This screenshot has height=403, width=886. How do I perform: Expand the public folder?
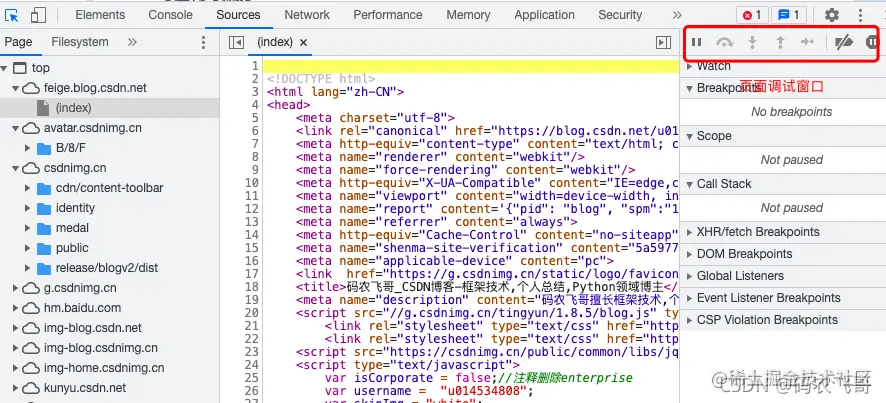coord(27,248)
